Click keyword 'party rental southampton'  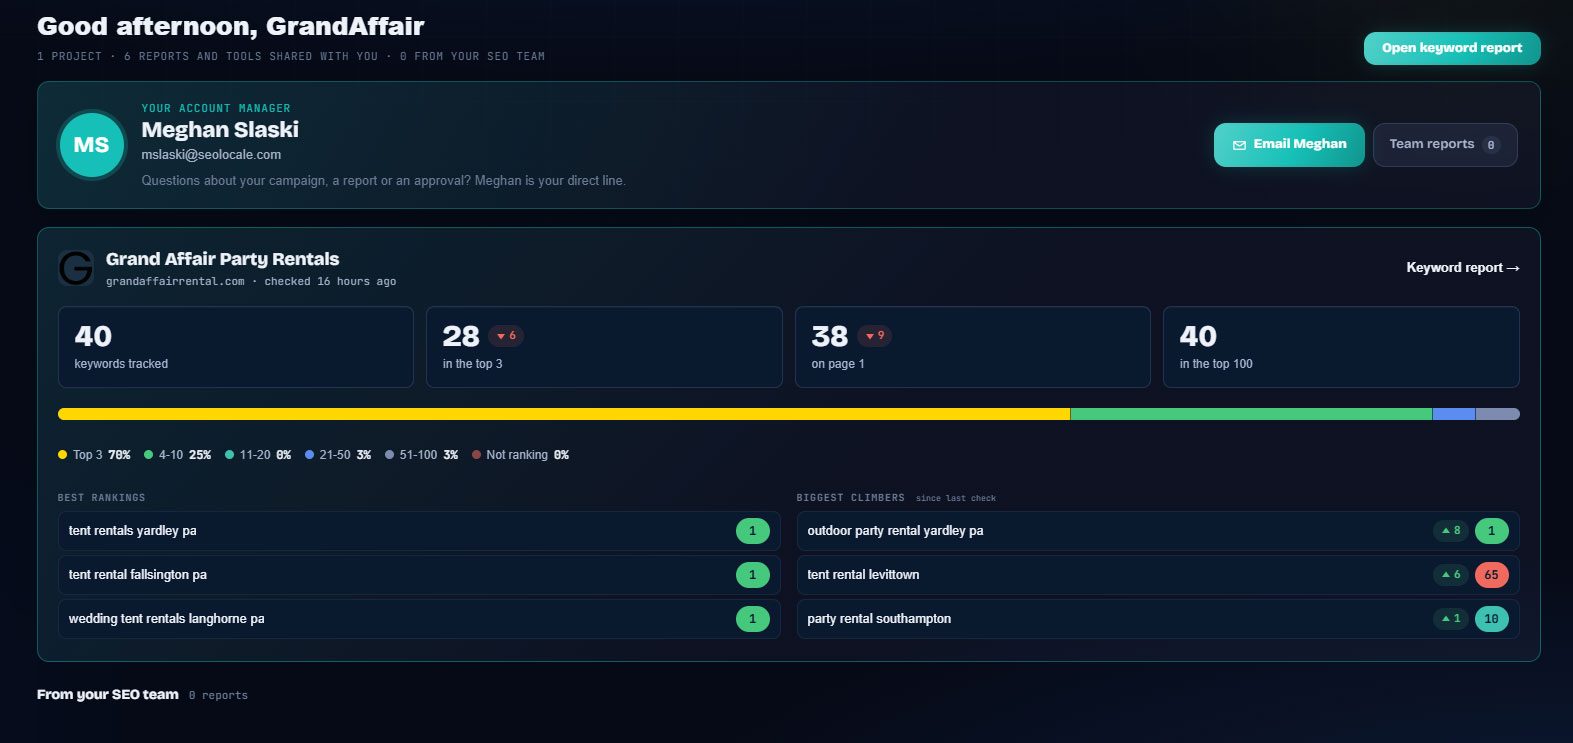click(x=879, y=619)
